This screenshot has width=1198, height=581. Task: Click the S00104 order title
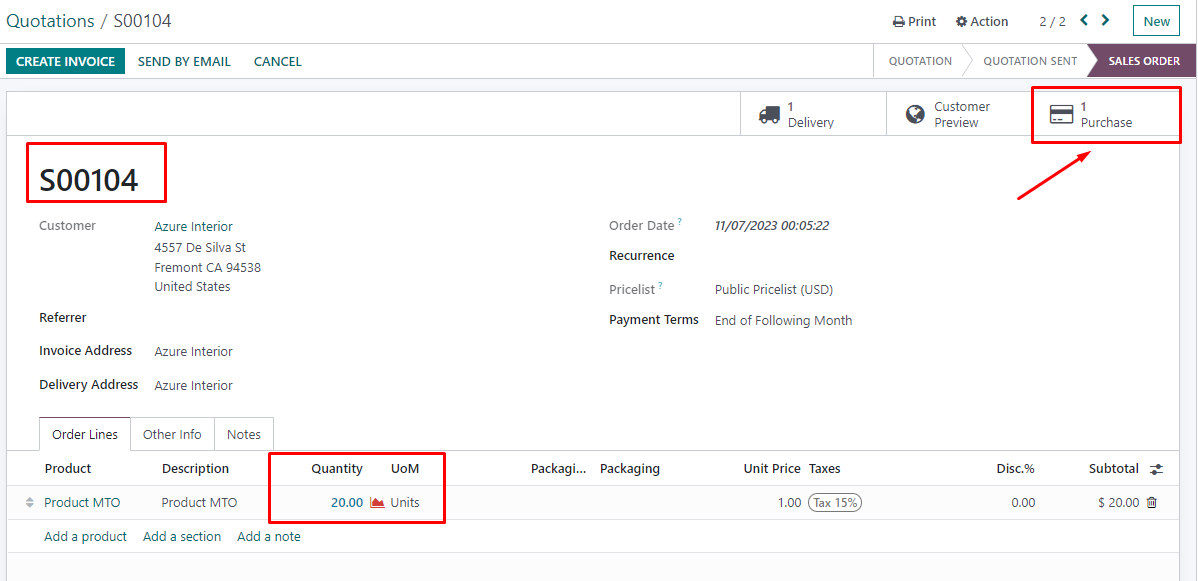(89, 180)
